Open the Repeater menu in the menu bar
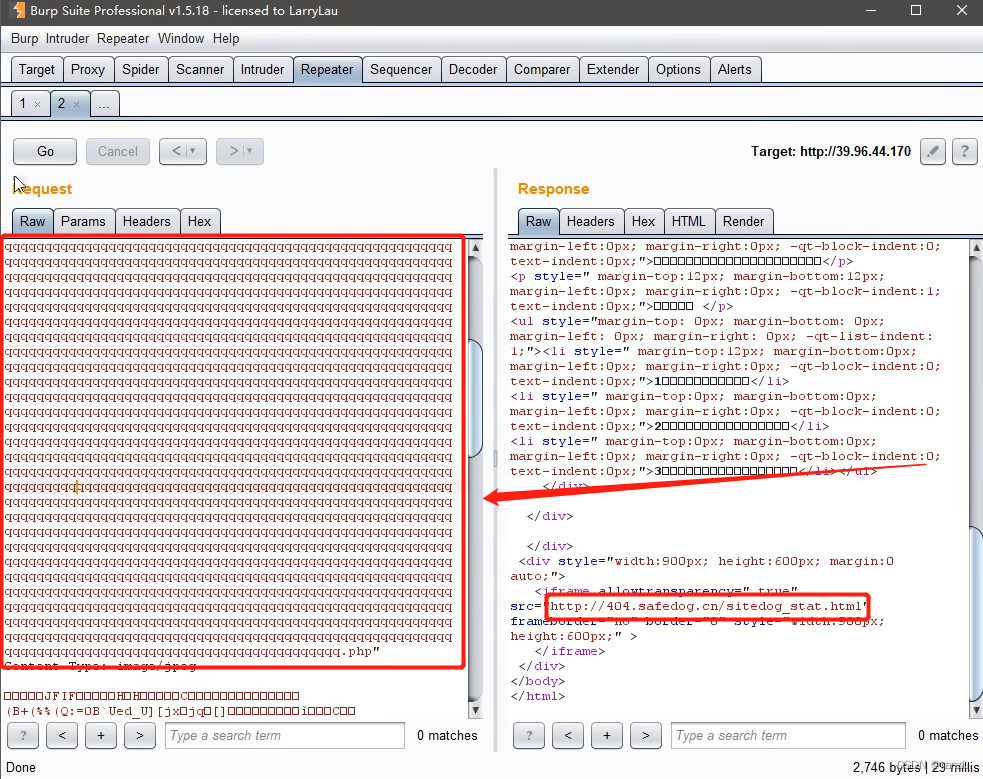Viewport: 983px width, 779px height. tap(123, 38)
